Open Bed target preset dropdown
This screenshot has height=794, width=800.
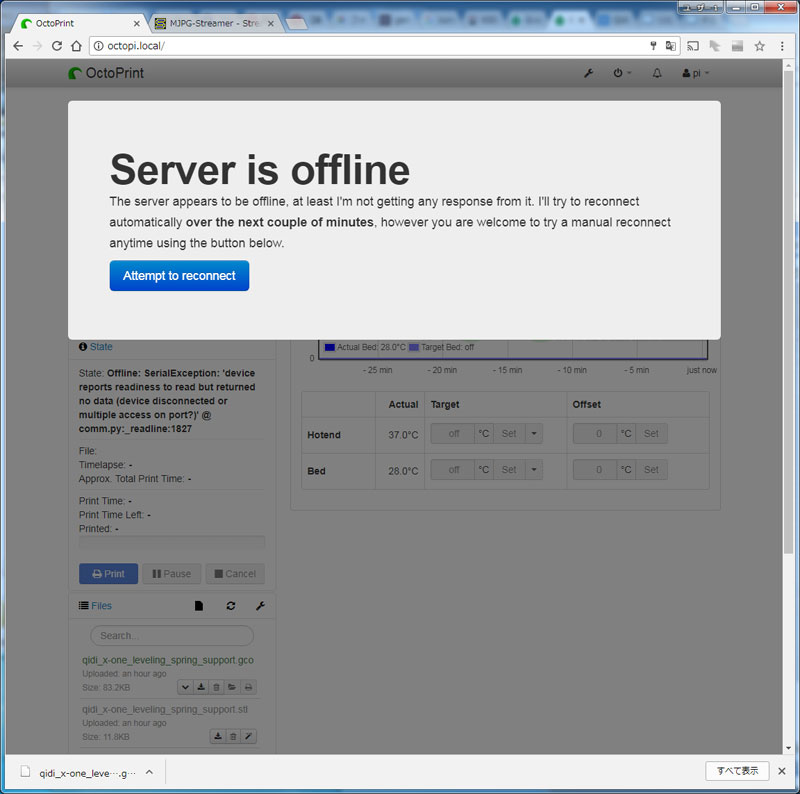coord(534,469)
